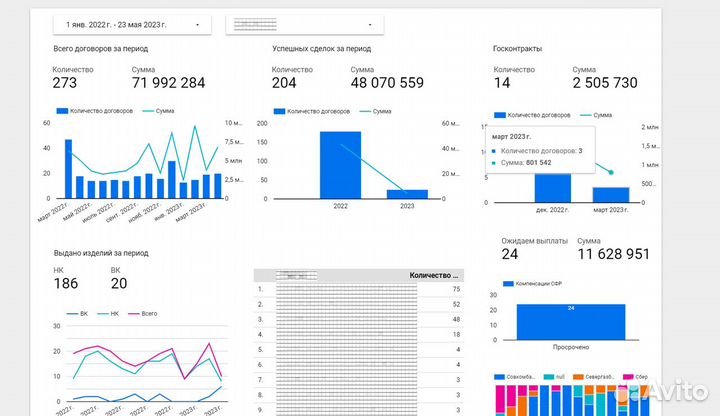Click the 2022 bar in Успешных сделок chart
720x416 pixels.
click(340, 163)
